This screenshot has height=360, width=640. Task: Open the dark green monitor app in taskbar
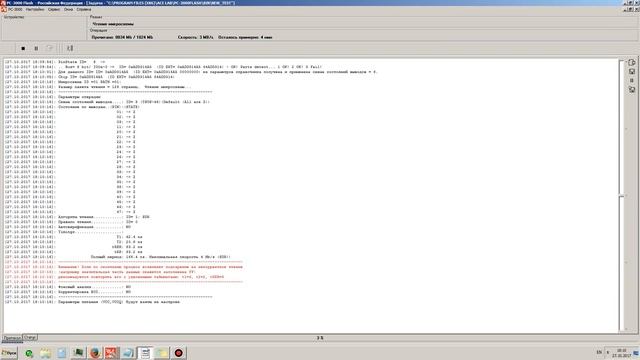(x=78, y=353)
